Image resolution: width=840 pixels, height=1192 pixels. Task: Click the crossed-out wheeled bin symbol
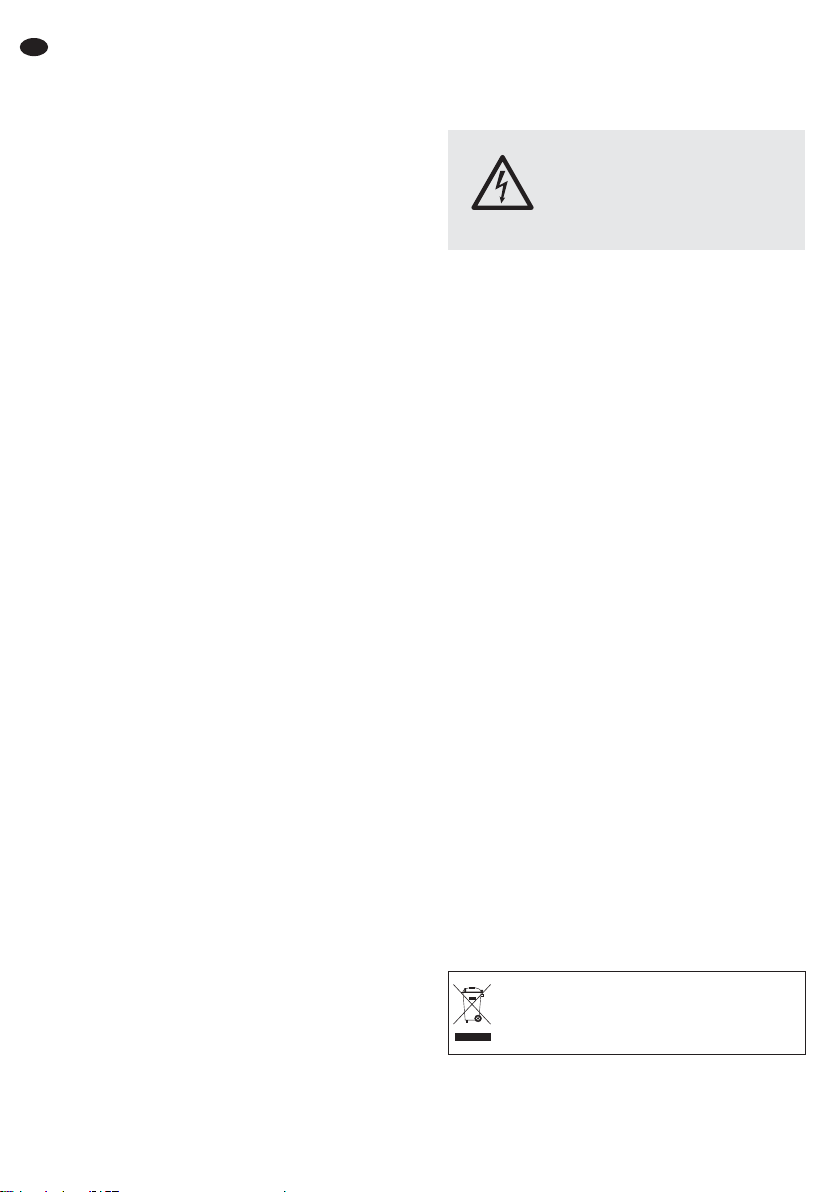click(x=472, y=1005)
